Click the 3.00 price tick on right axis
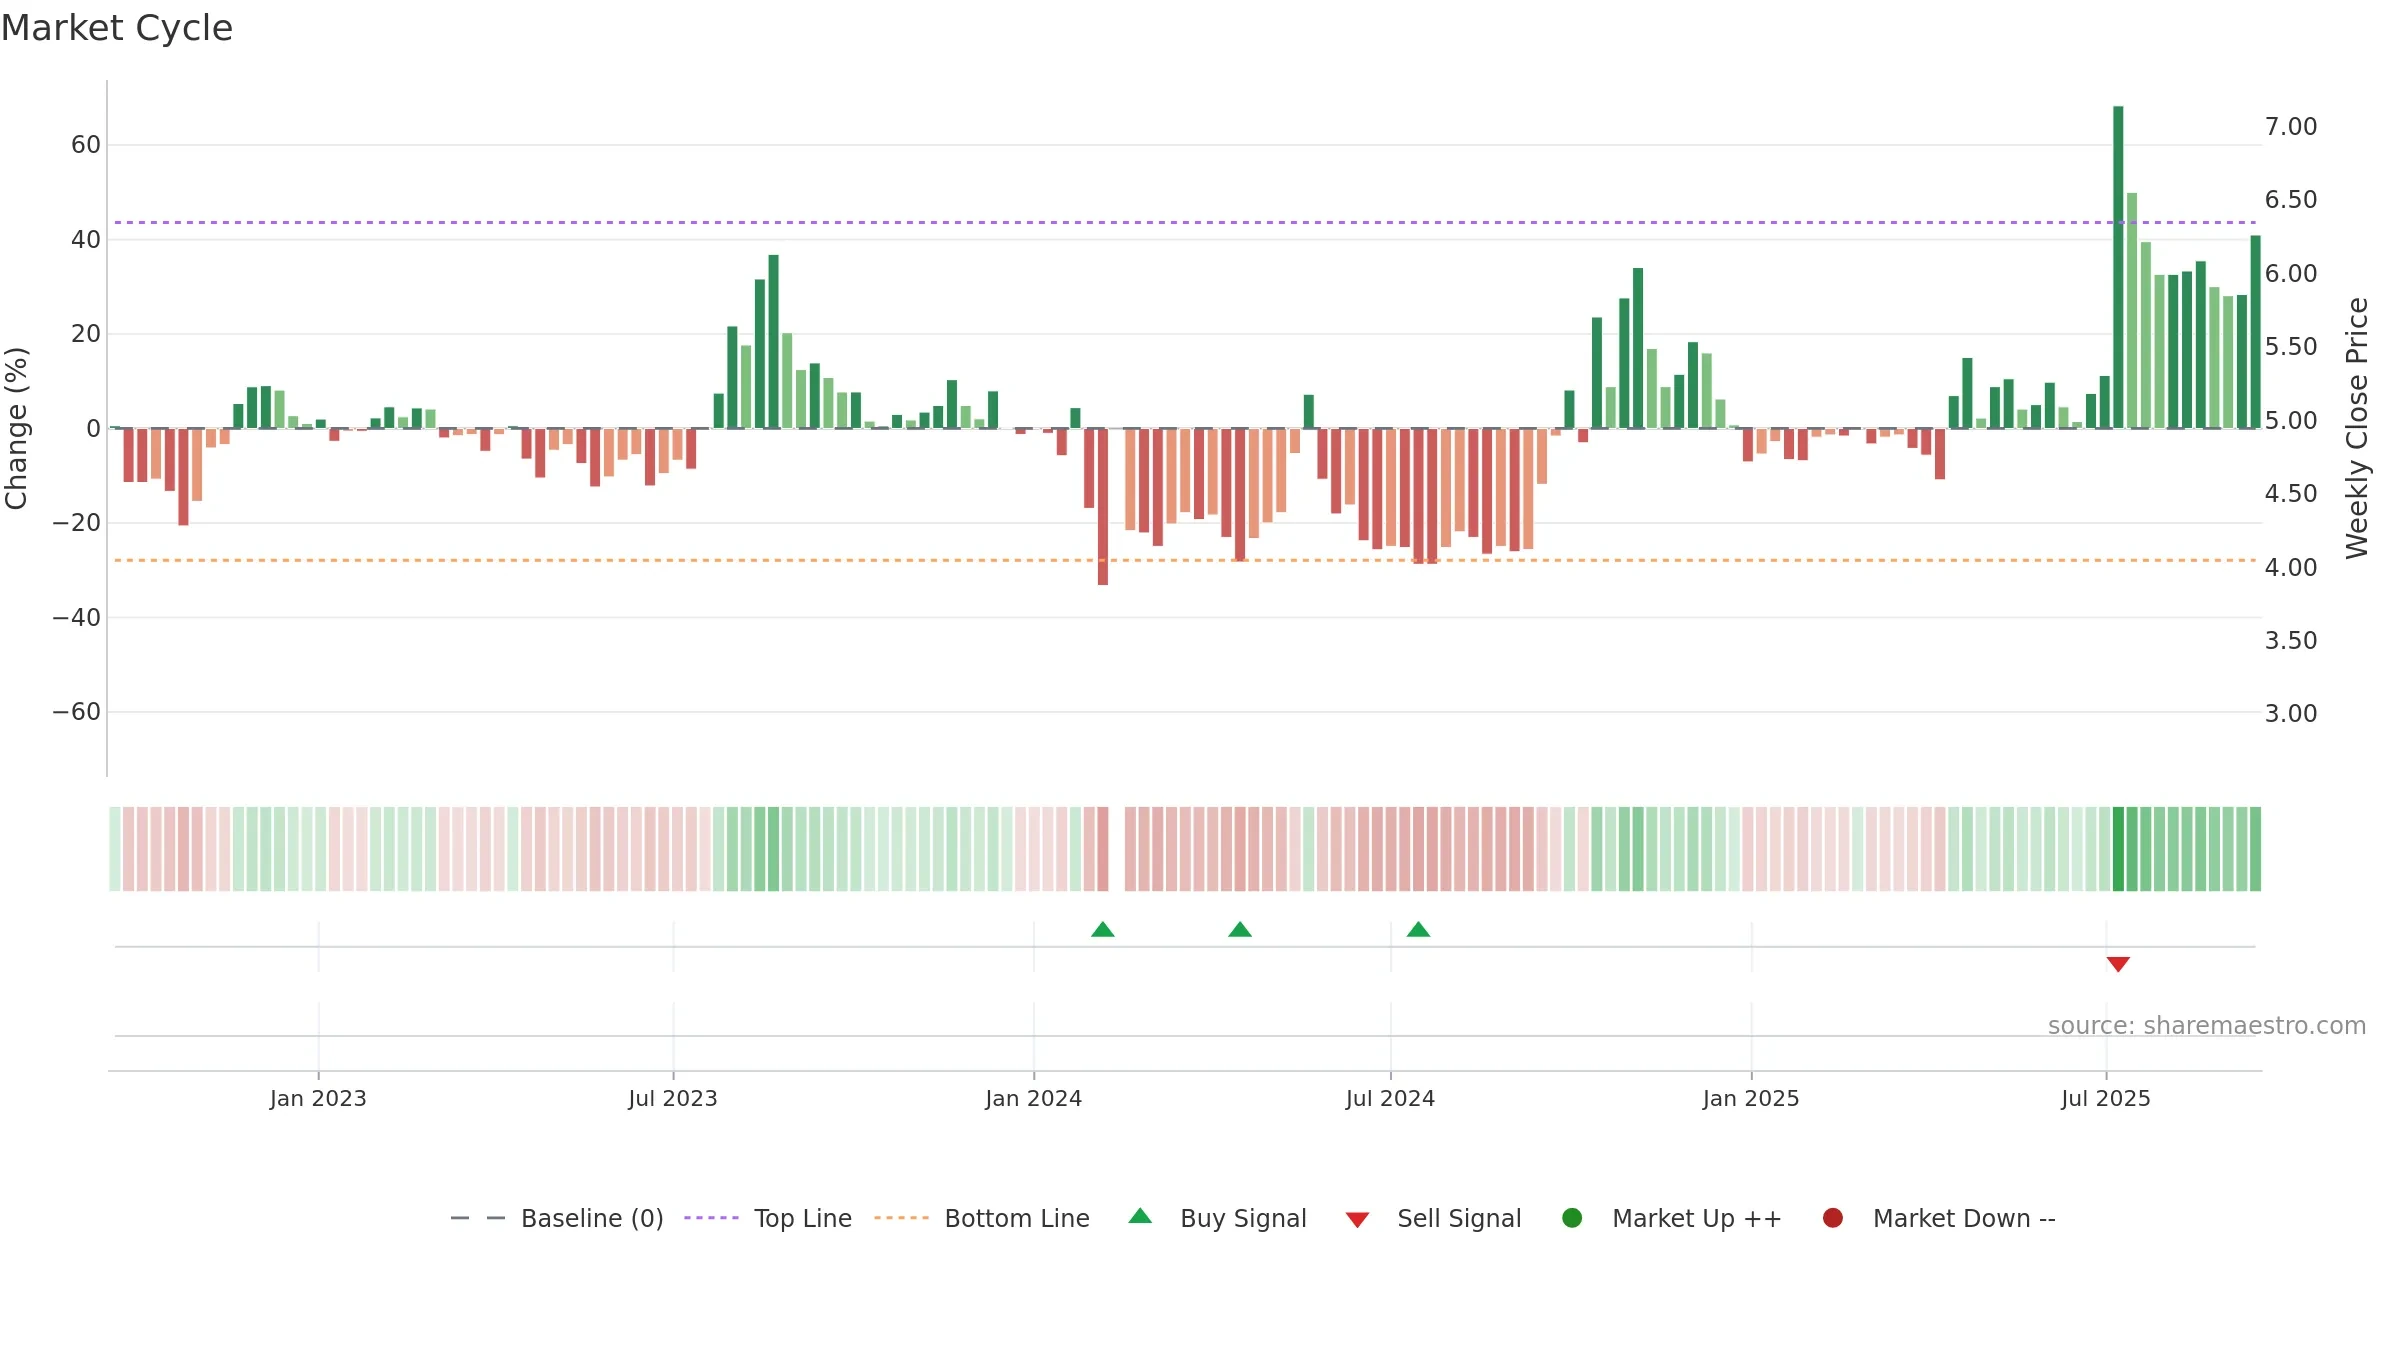Image resolution: width=2400 pixels, height=1350 pixels. point(2291,713)
